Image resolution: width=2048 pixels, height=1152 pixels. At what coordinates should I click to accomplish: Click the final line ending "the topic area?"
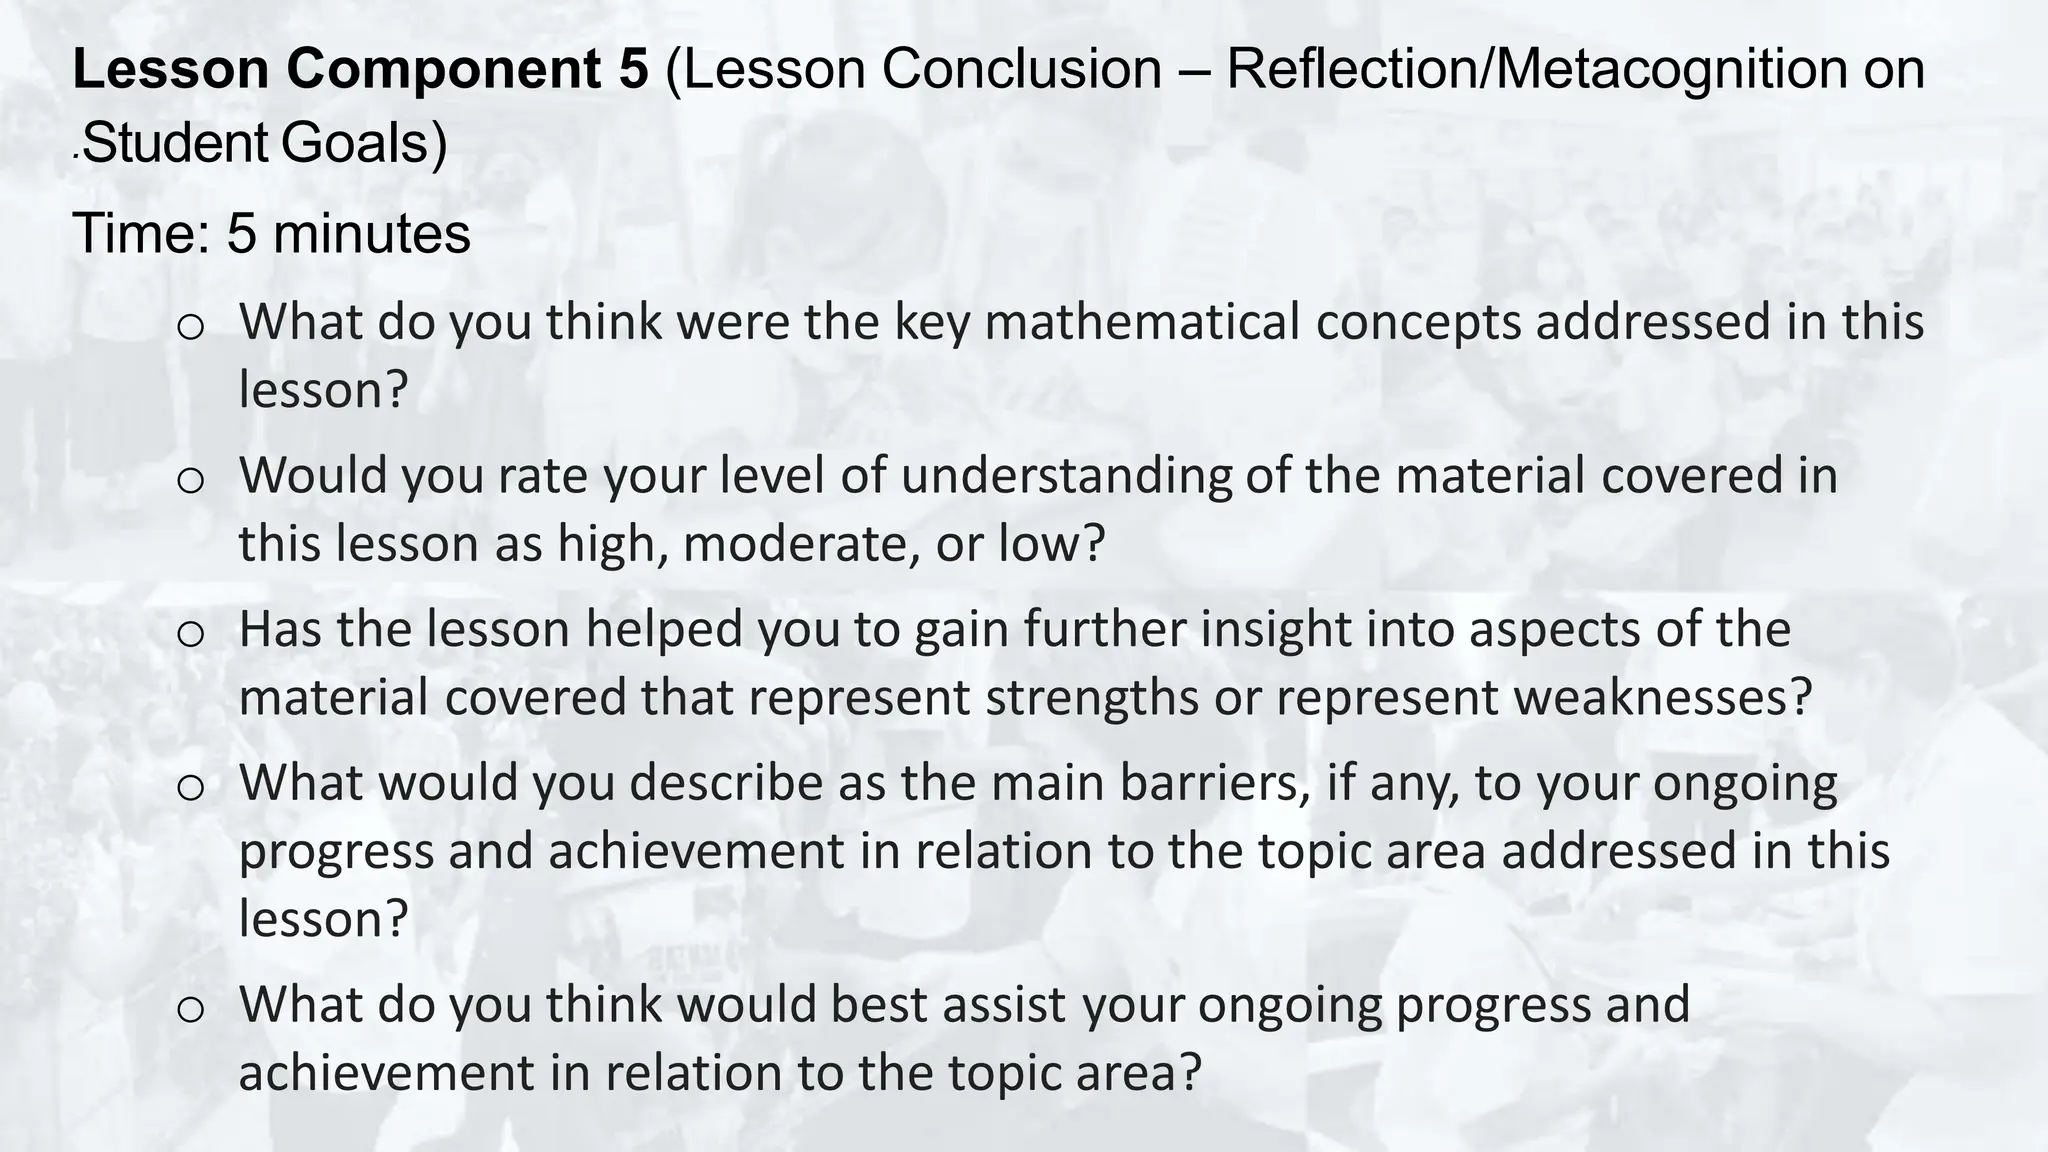coord(719,1073)
